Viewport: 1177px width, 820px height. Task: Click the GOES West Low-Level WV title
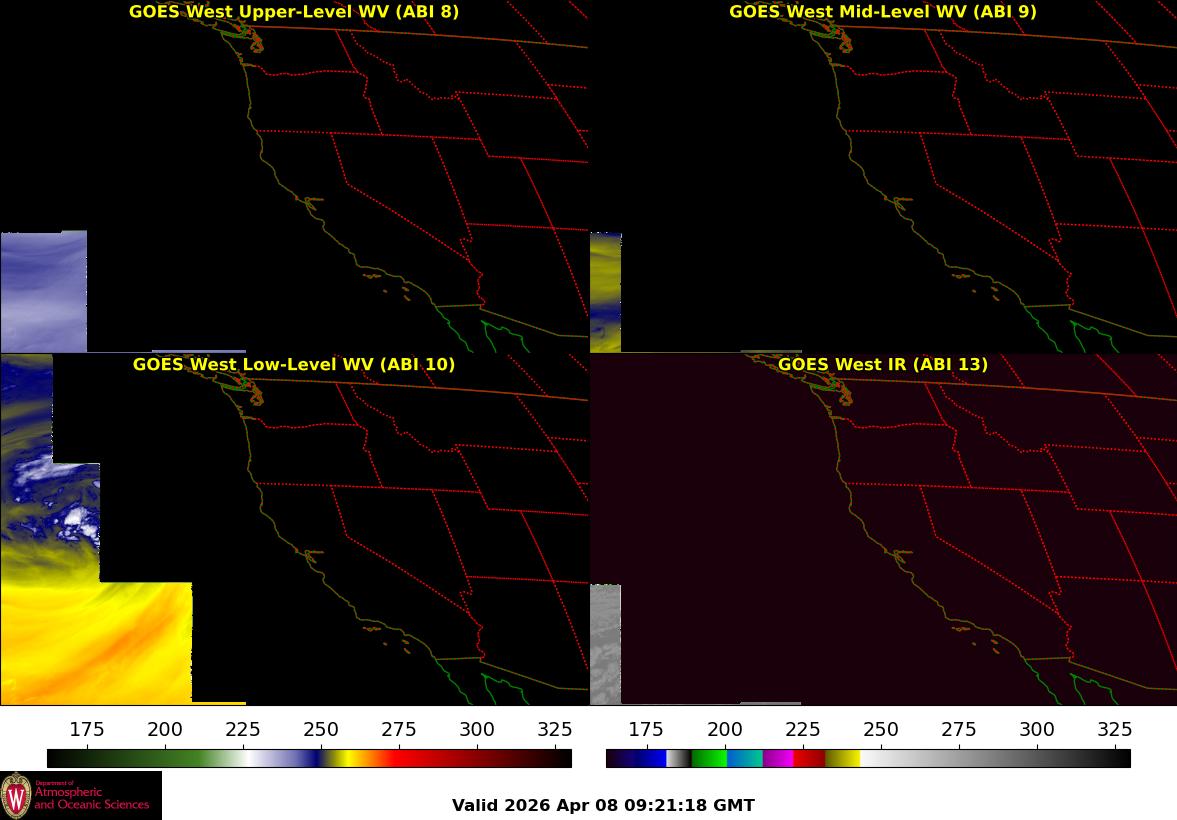tap(293, 364)
